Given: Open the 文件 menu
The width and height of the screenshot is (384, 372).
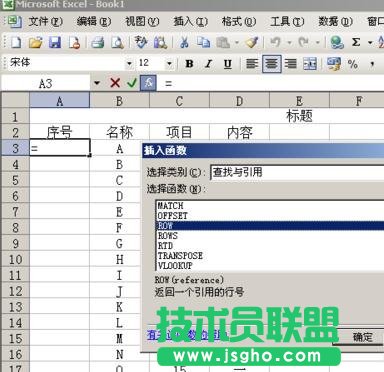Looking at the screenshot, I should (45, 22).
